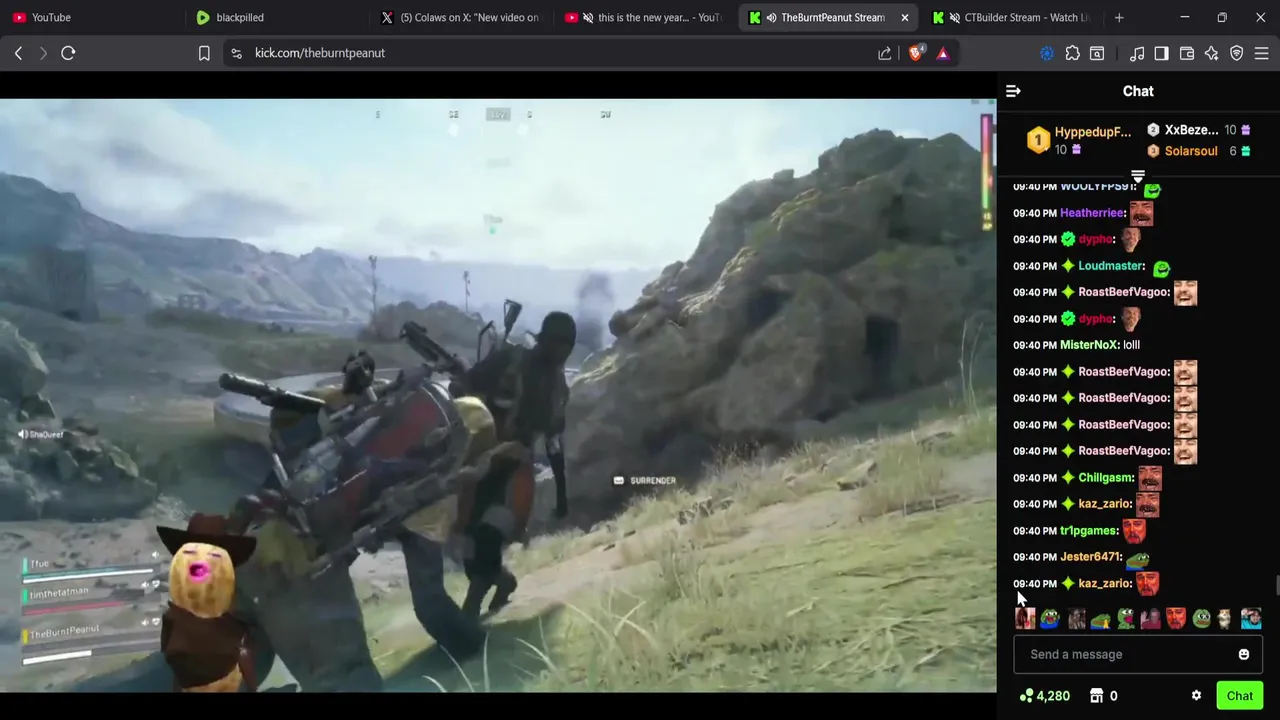1280x720 pixels.
Task: Click the green Chat send button
Action: (1240, 696)
